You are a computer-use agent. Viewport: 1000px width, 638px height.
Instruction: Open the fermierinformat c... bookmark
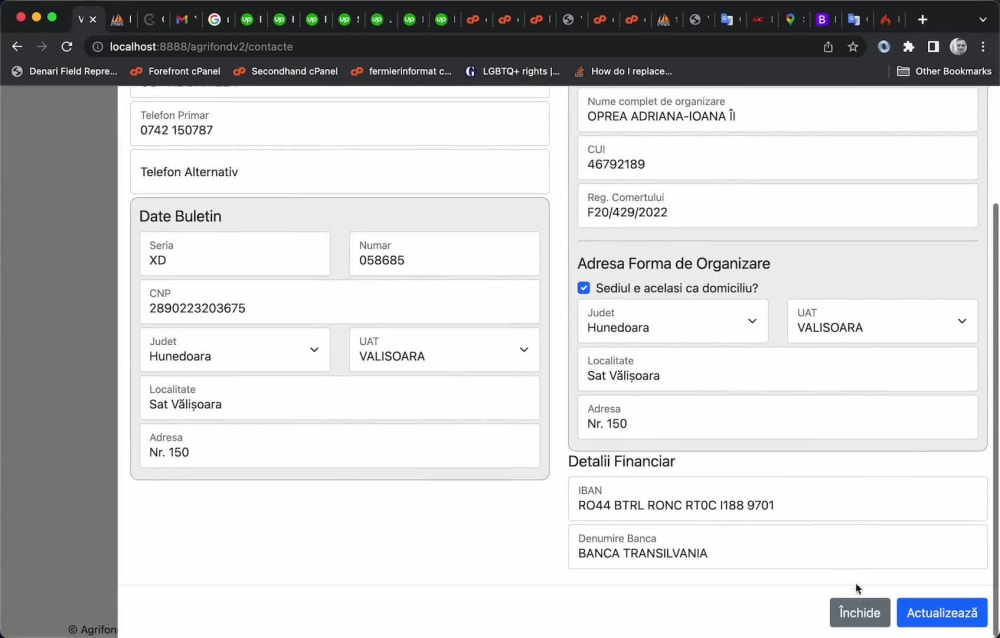point(401,71)
